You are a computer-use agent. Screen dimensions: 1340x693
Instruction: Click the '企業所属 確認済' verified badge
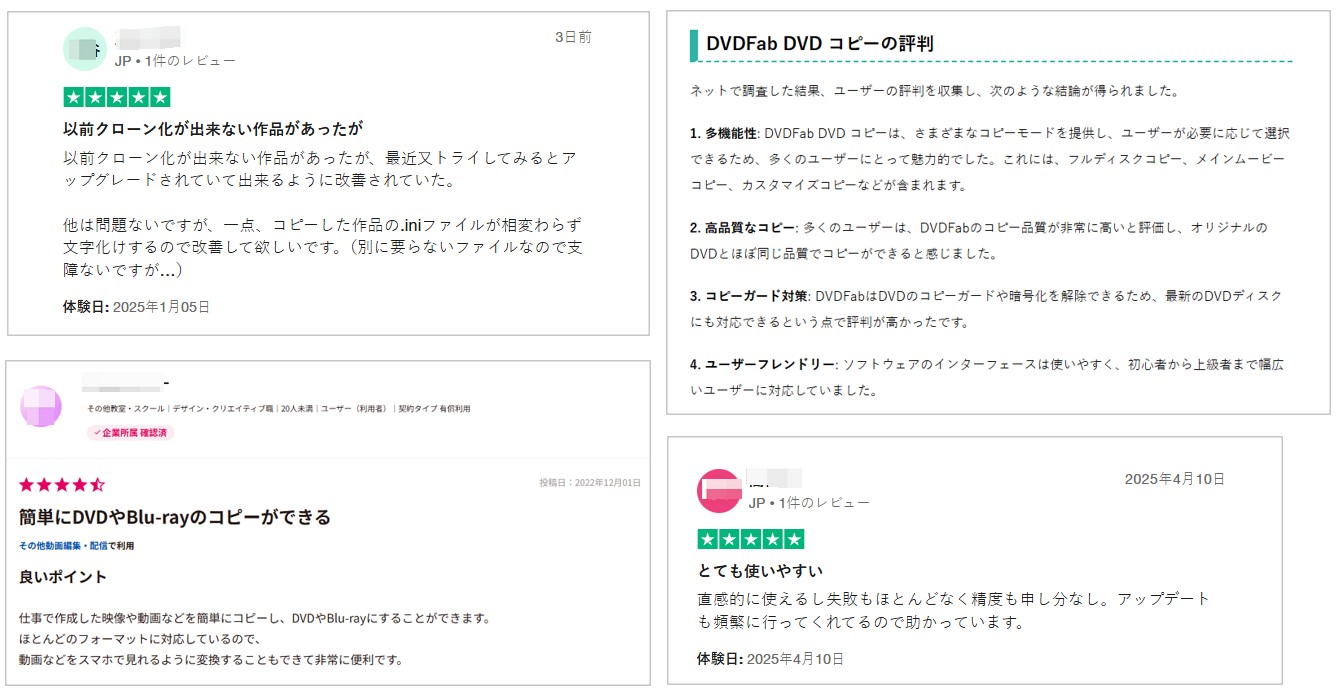click(x=131, y=433)
